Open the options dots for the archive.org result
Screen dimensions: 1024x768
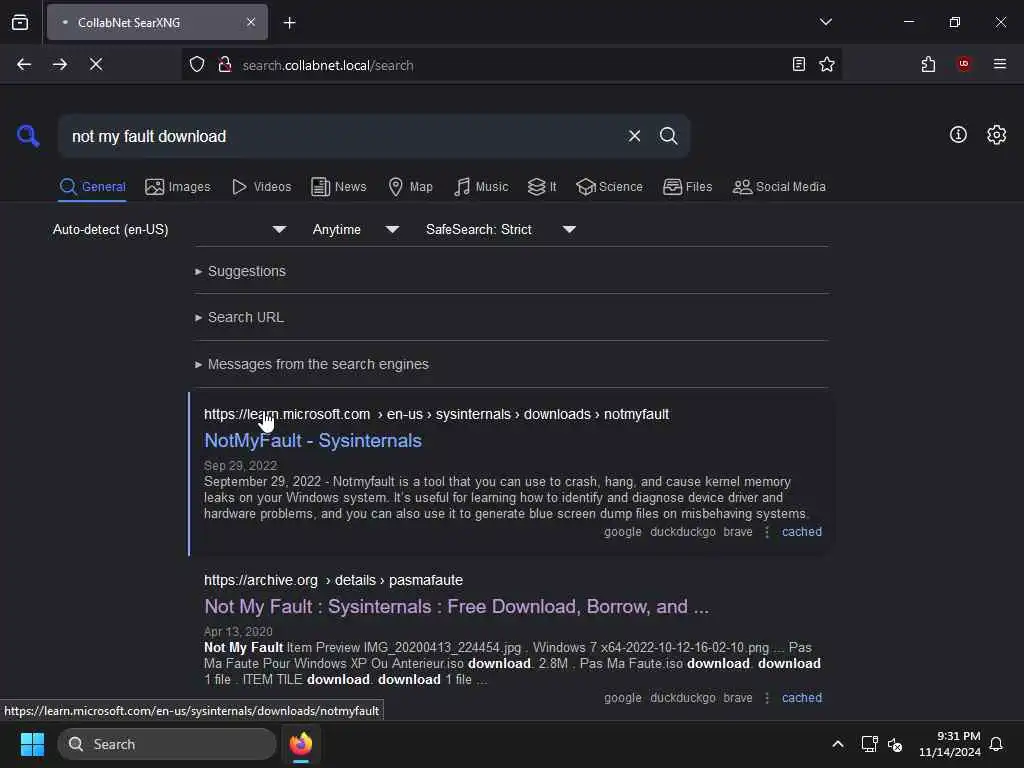click(x=767, y=697)
